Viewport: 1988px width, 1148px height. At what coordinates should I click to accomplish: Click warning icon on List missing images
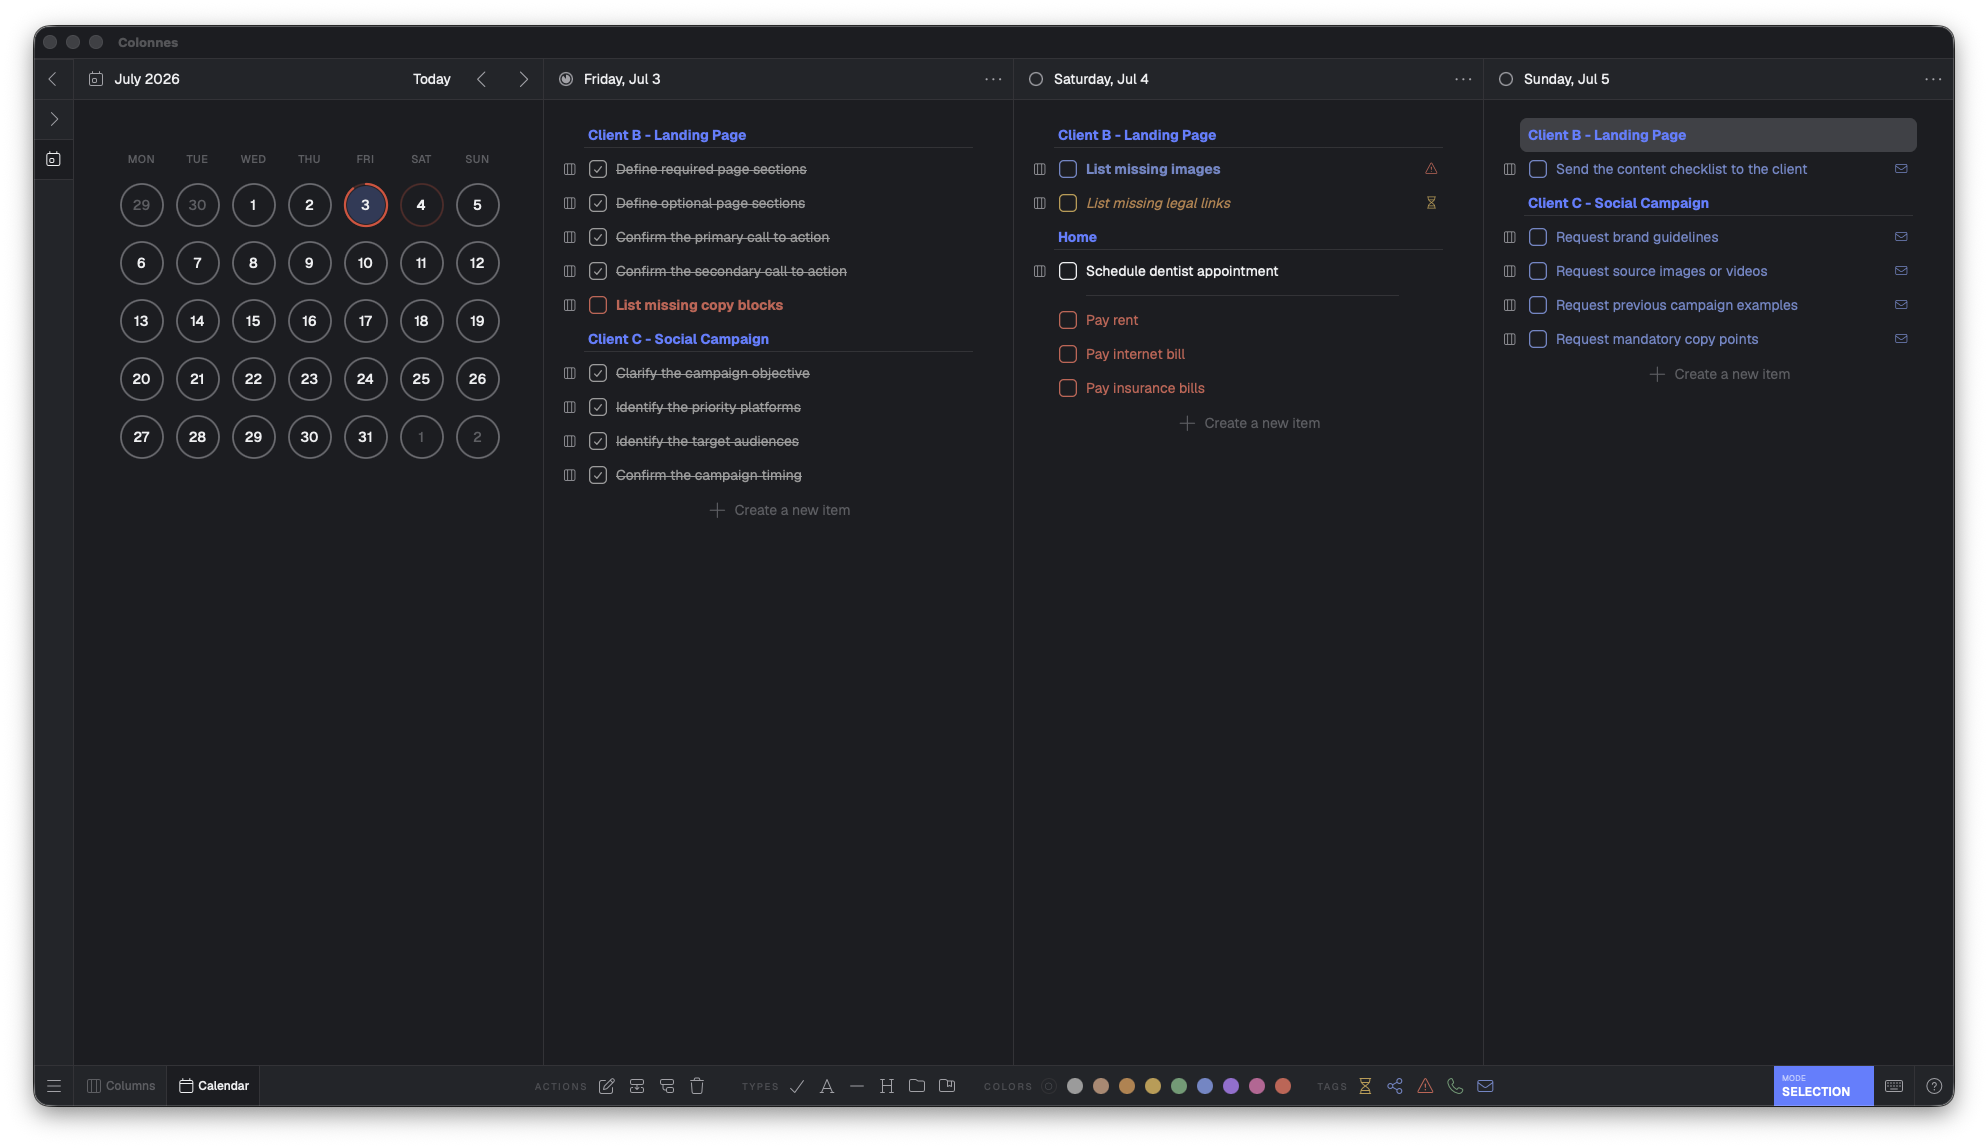(1431, 169)
